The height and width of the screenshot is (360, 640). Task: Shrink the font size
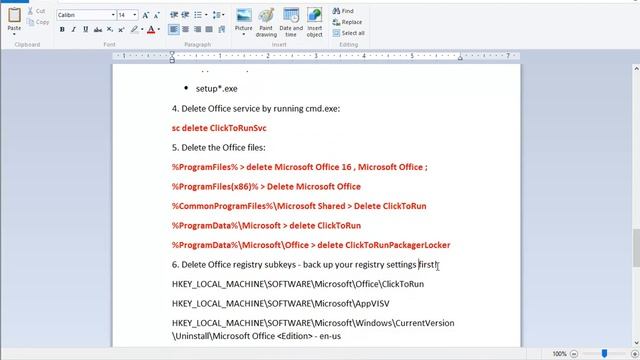pyautogui.click(x=157, y=16)
